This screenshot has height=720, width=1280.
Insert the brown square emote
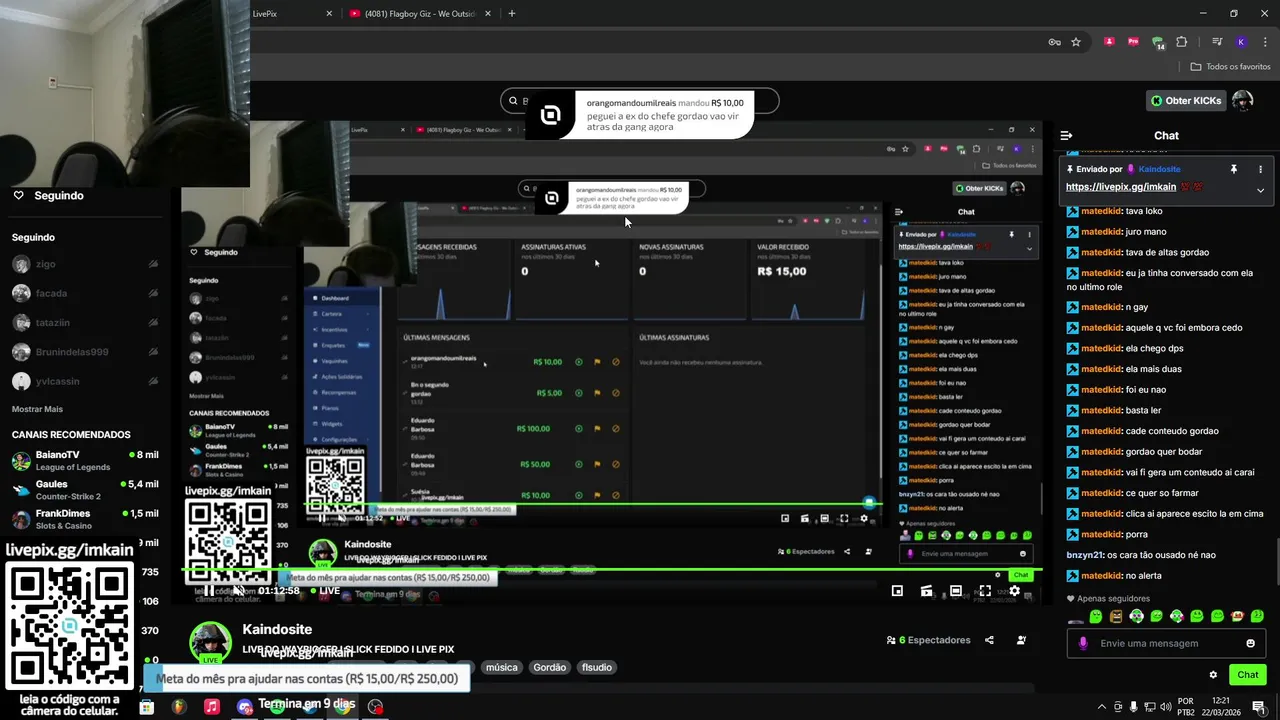pyautogui.click(x=1116, y=616)
